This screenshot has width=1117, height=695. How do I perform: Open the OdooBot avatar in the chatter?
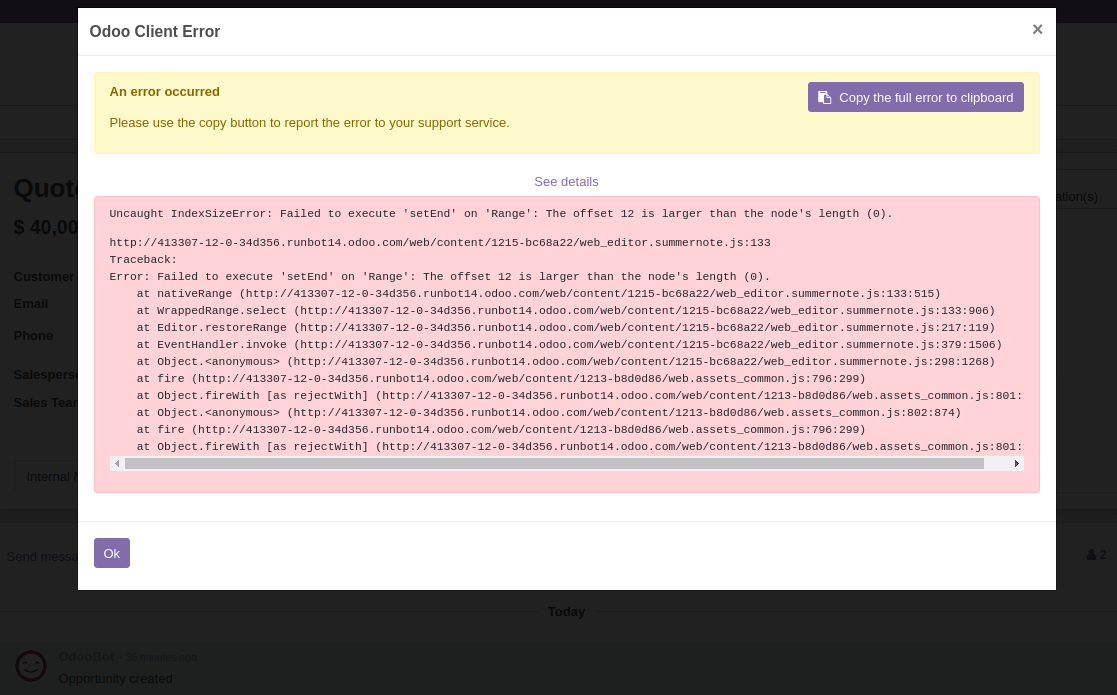[x=31, y=666]
